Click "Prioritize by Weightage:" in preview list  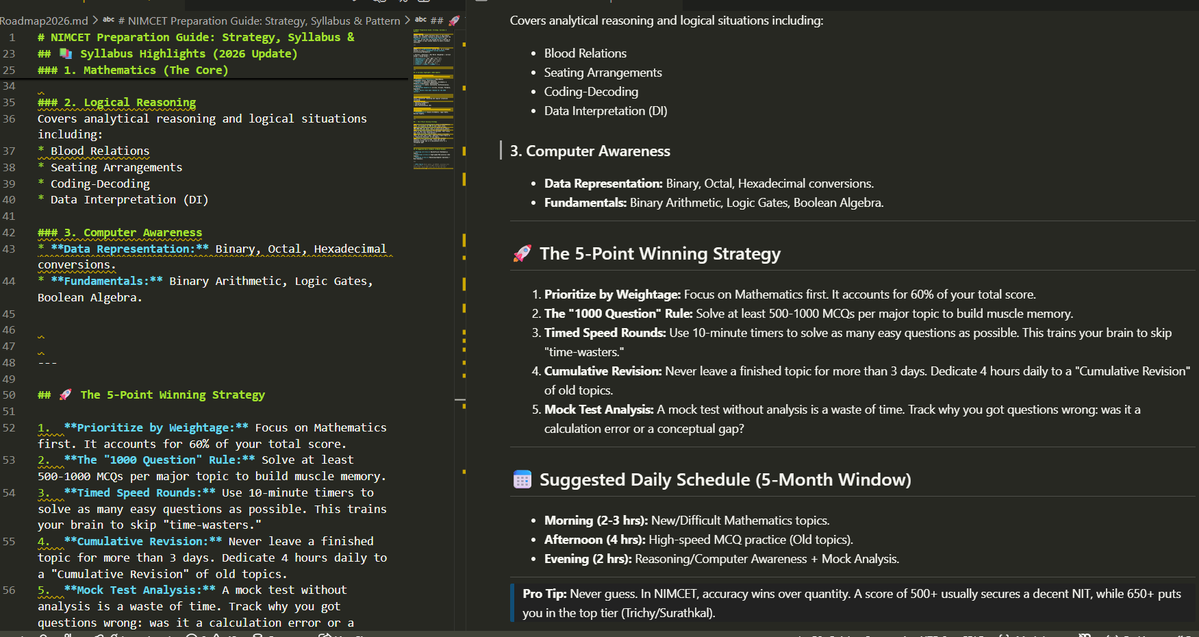(612, 294)
